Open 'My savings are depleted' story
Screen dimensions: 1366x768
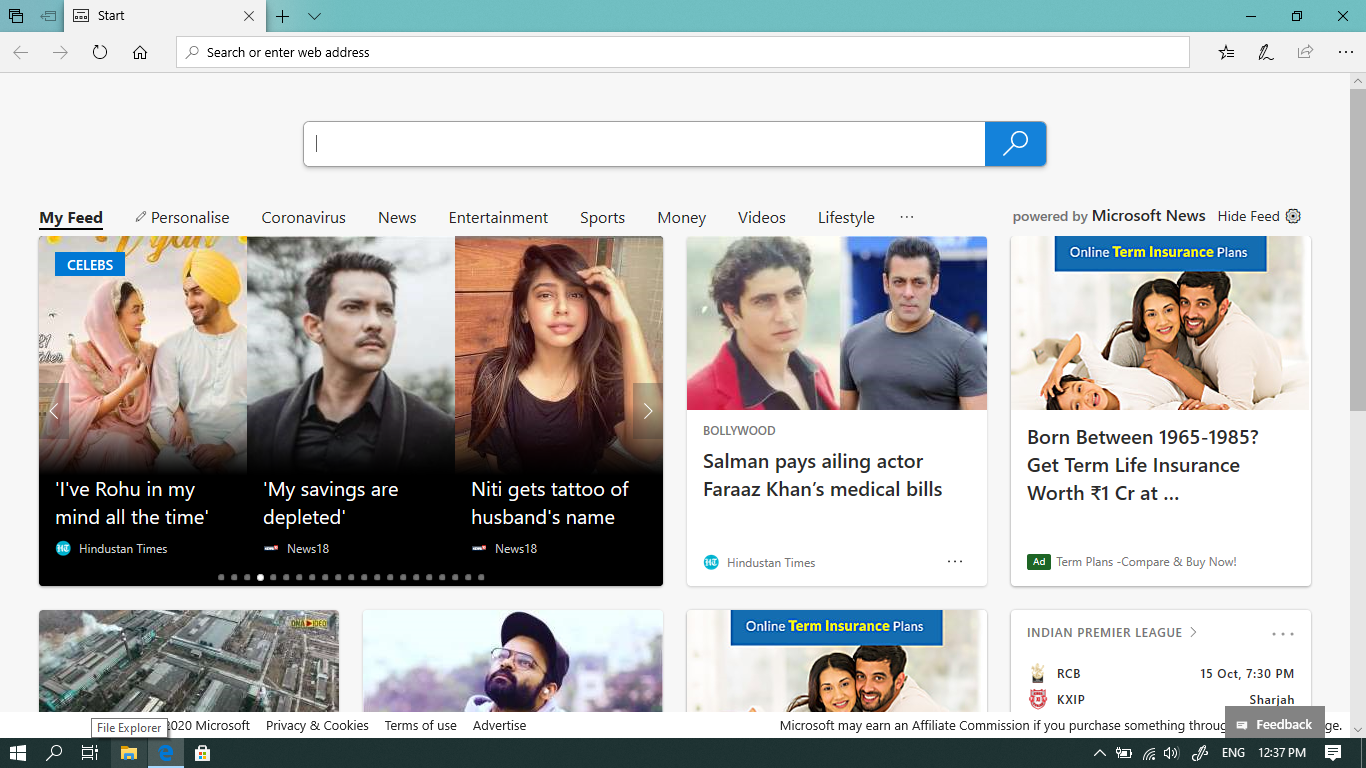pyautogui.click(x=331, y=503)
